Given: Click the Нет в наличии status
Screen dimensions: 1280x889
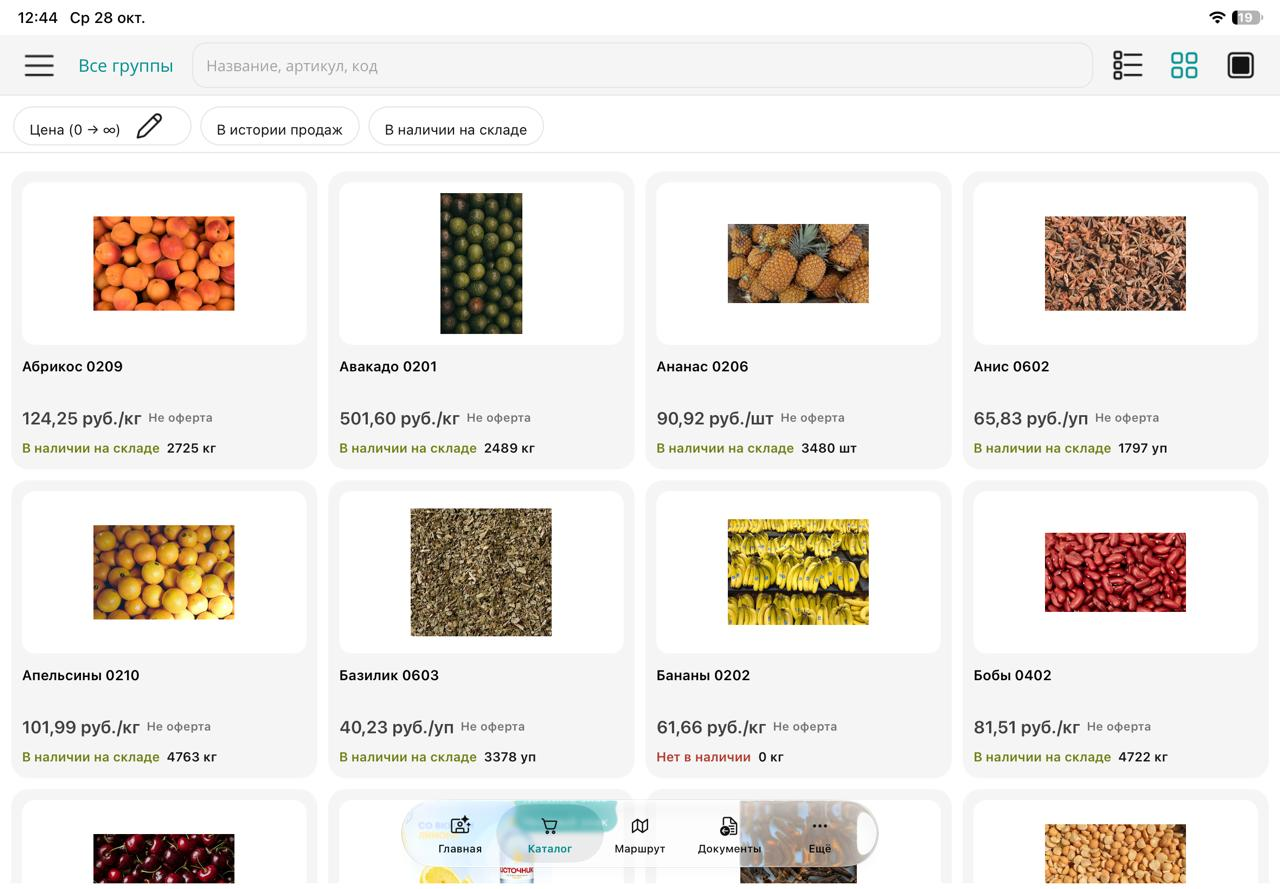Looking at the screenshot, I should pos(703,757).
